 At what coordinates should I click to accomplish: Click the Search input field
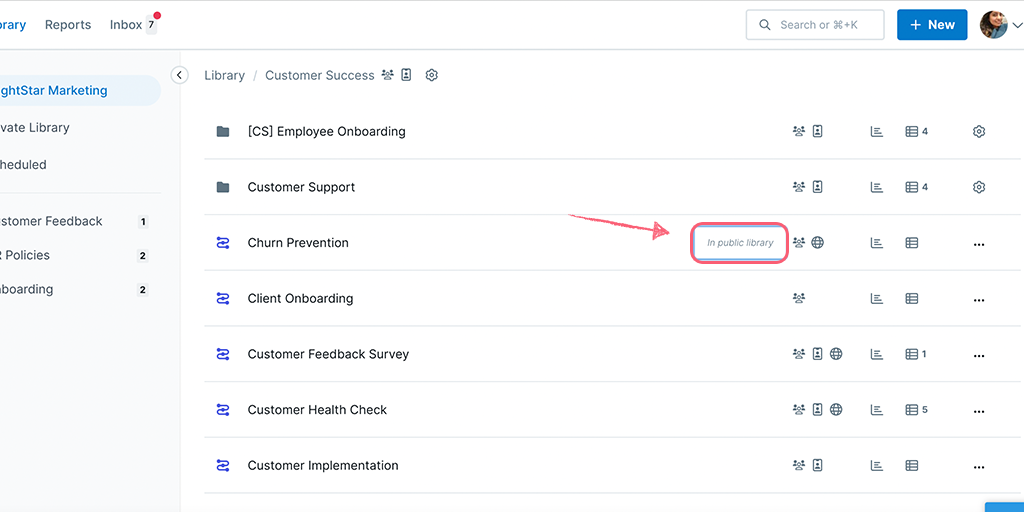815,25
